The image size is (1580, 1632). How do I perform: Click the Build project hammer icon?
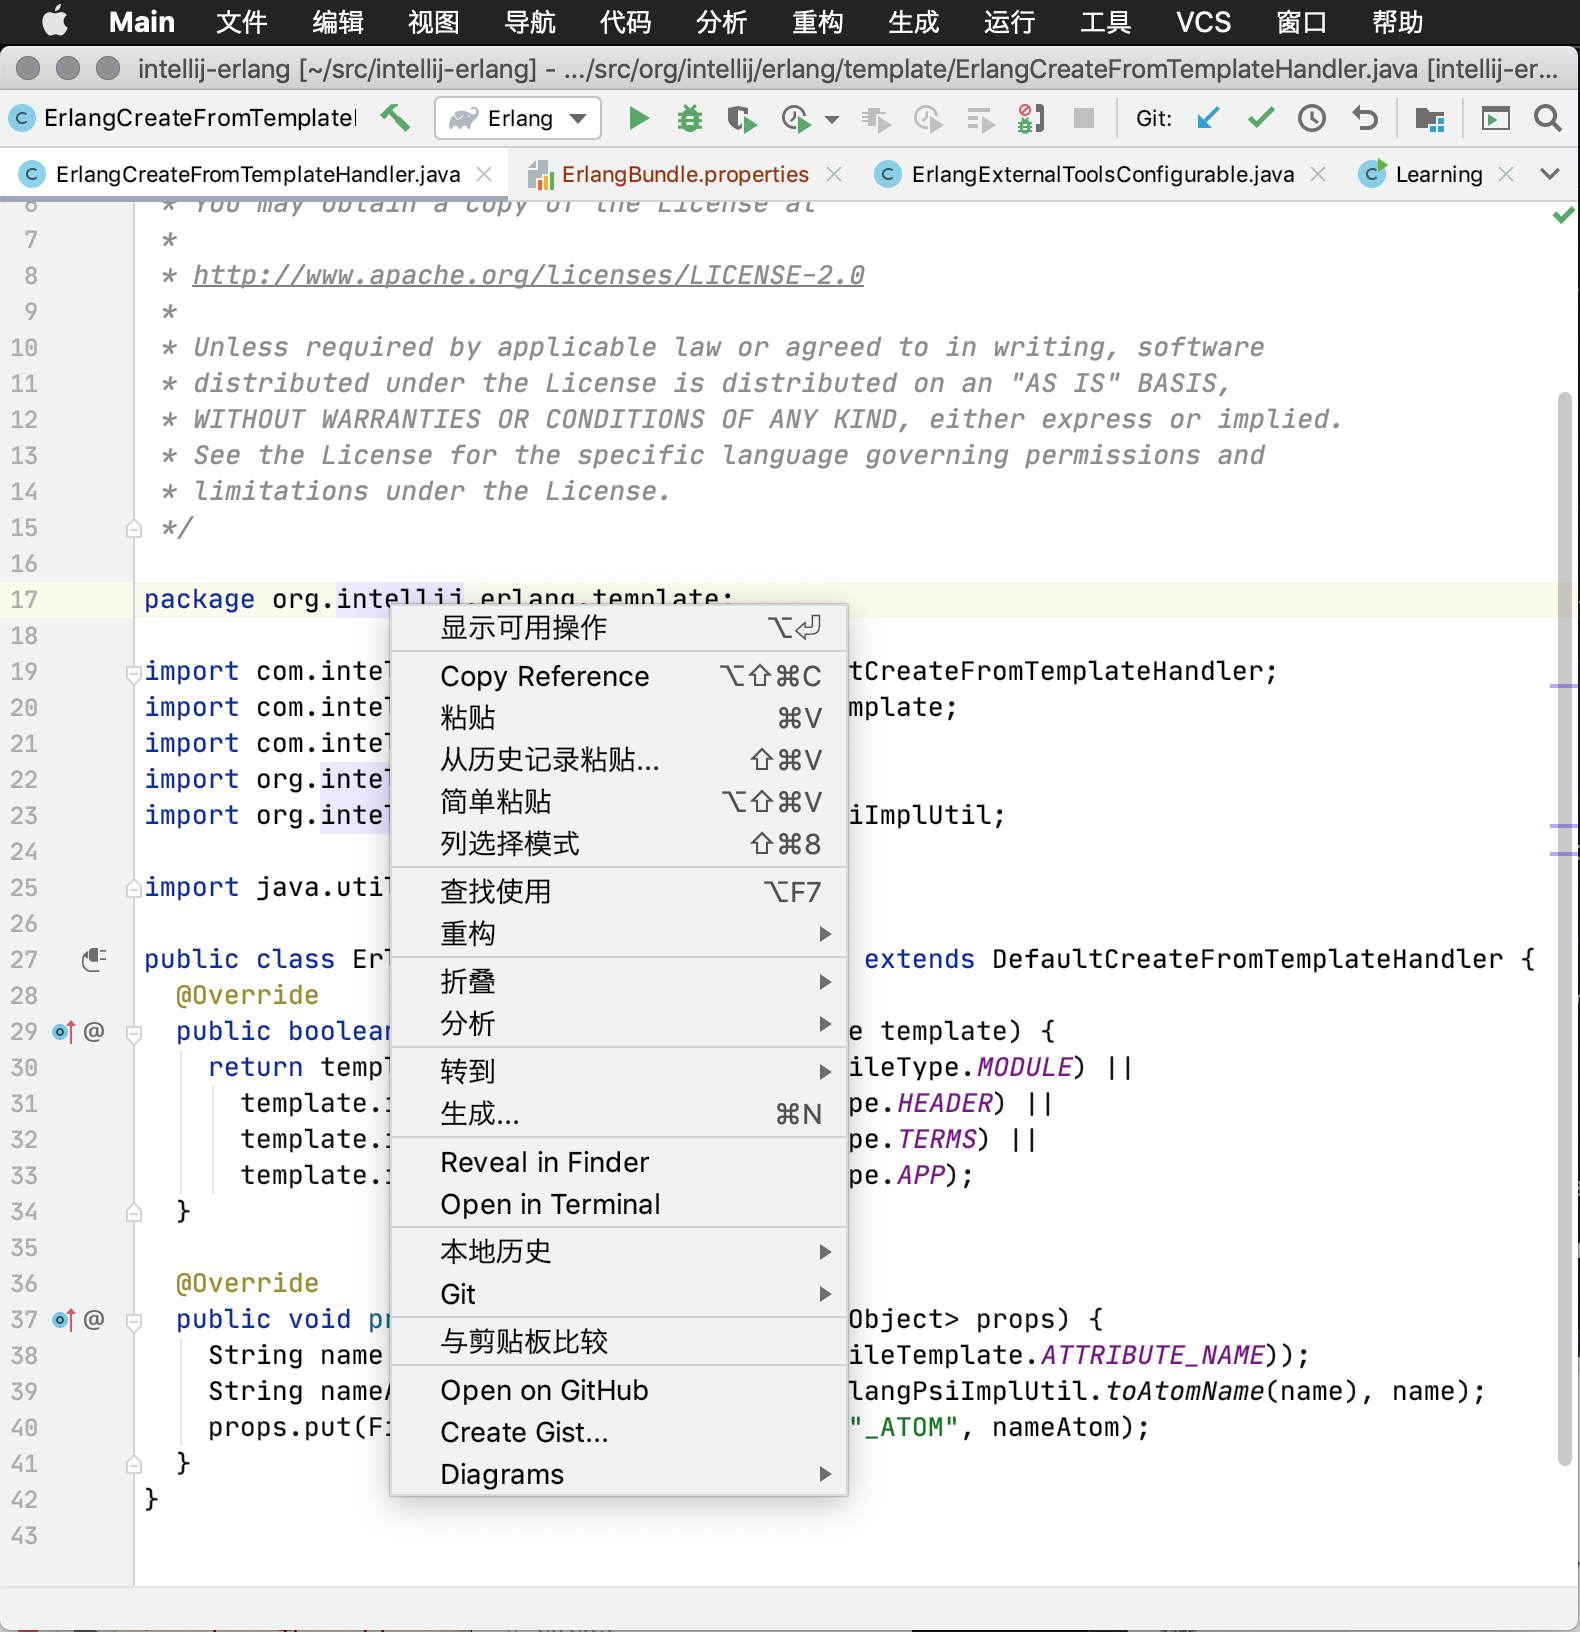(395, 118)
